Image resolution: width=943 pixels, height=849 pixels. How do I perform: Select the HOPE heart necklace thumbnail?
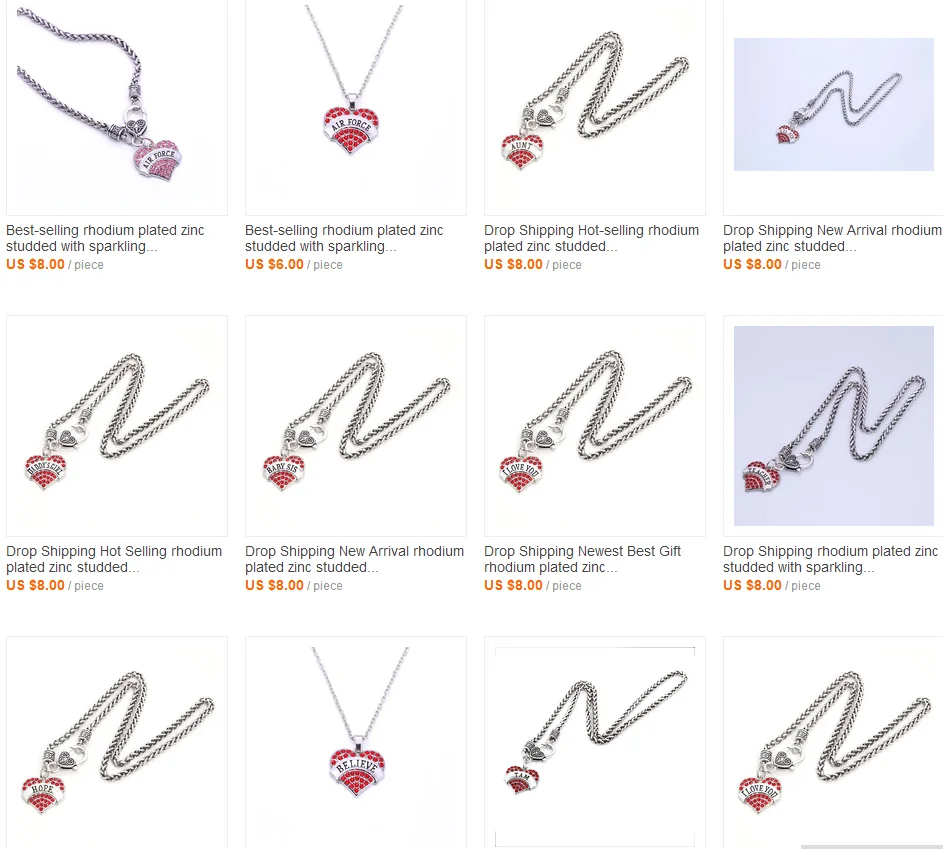coord(117,743)
